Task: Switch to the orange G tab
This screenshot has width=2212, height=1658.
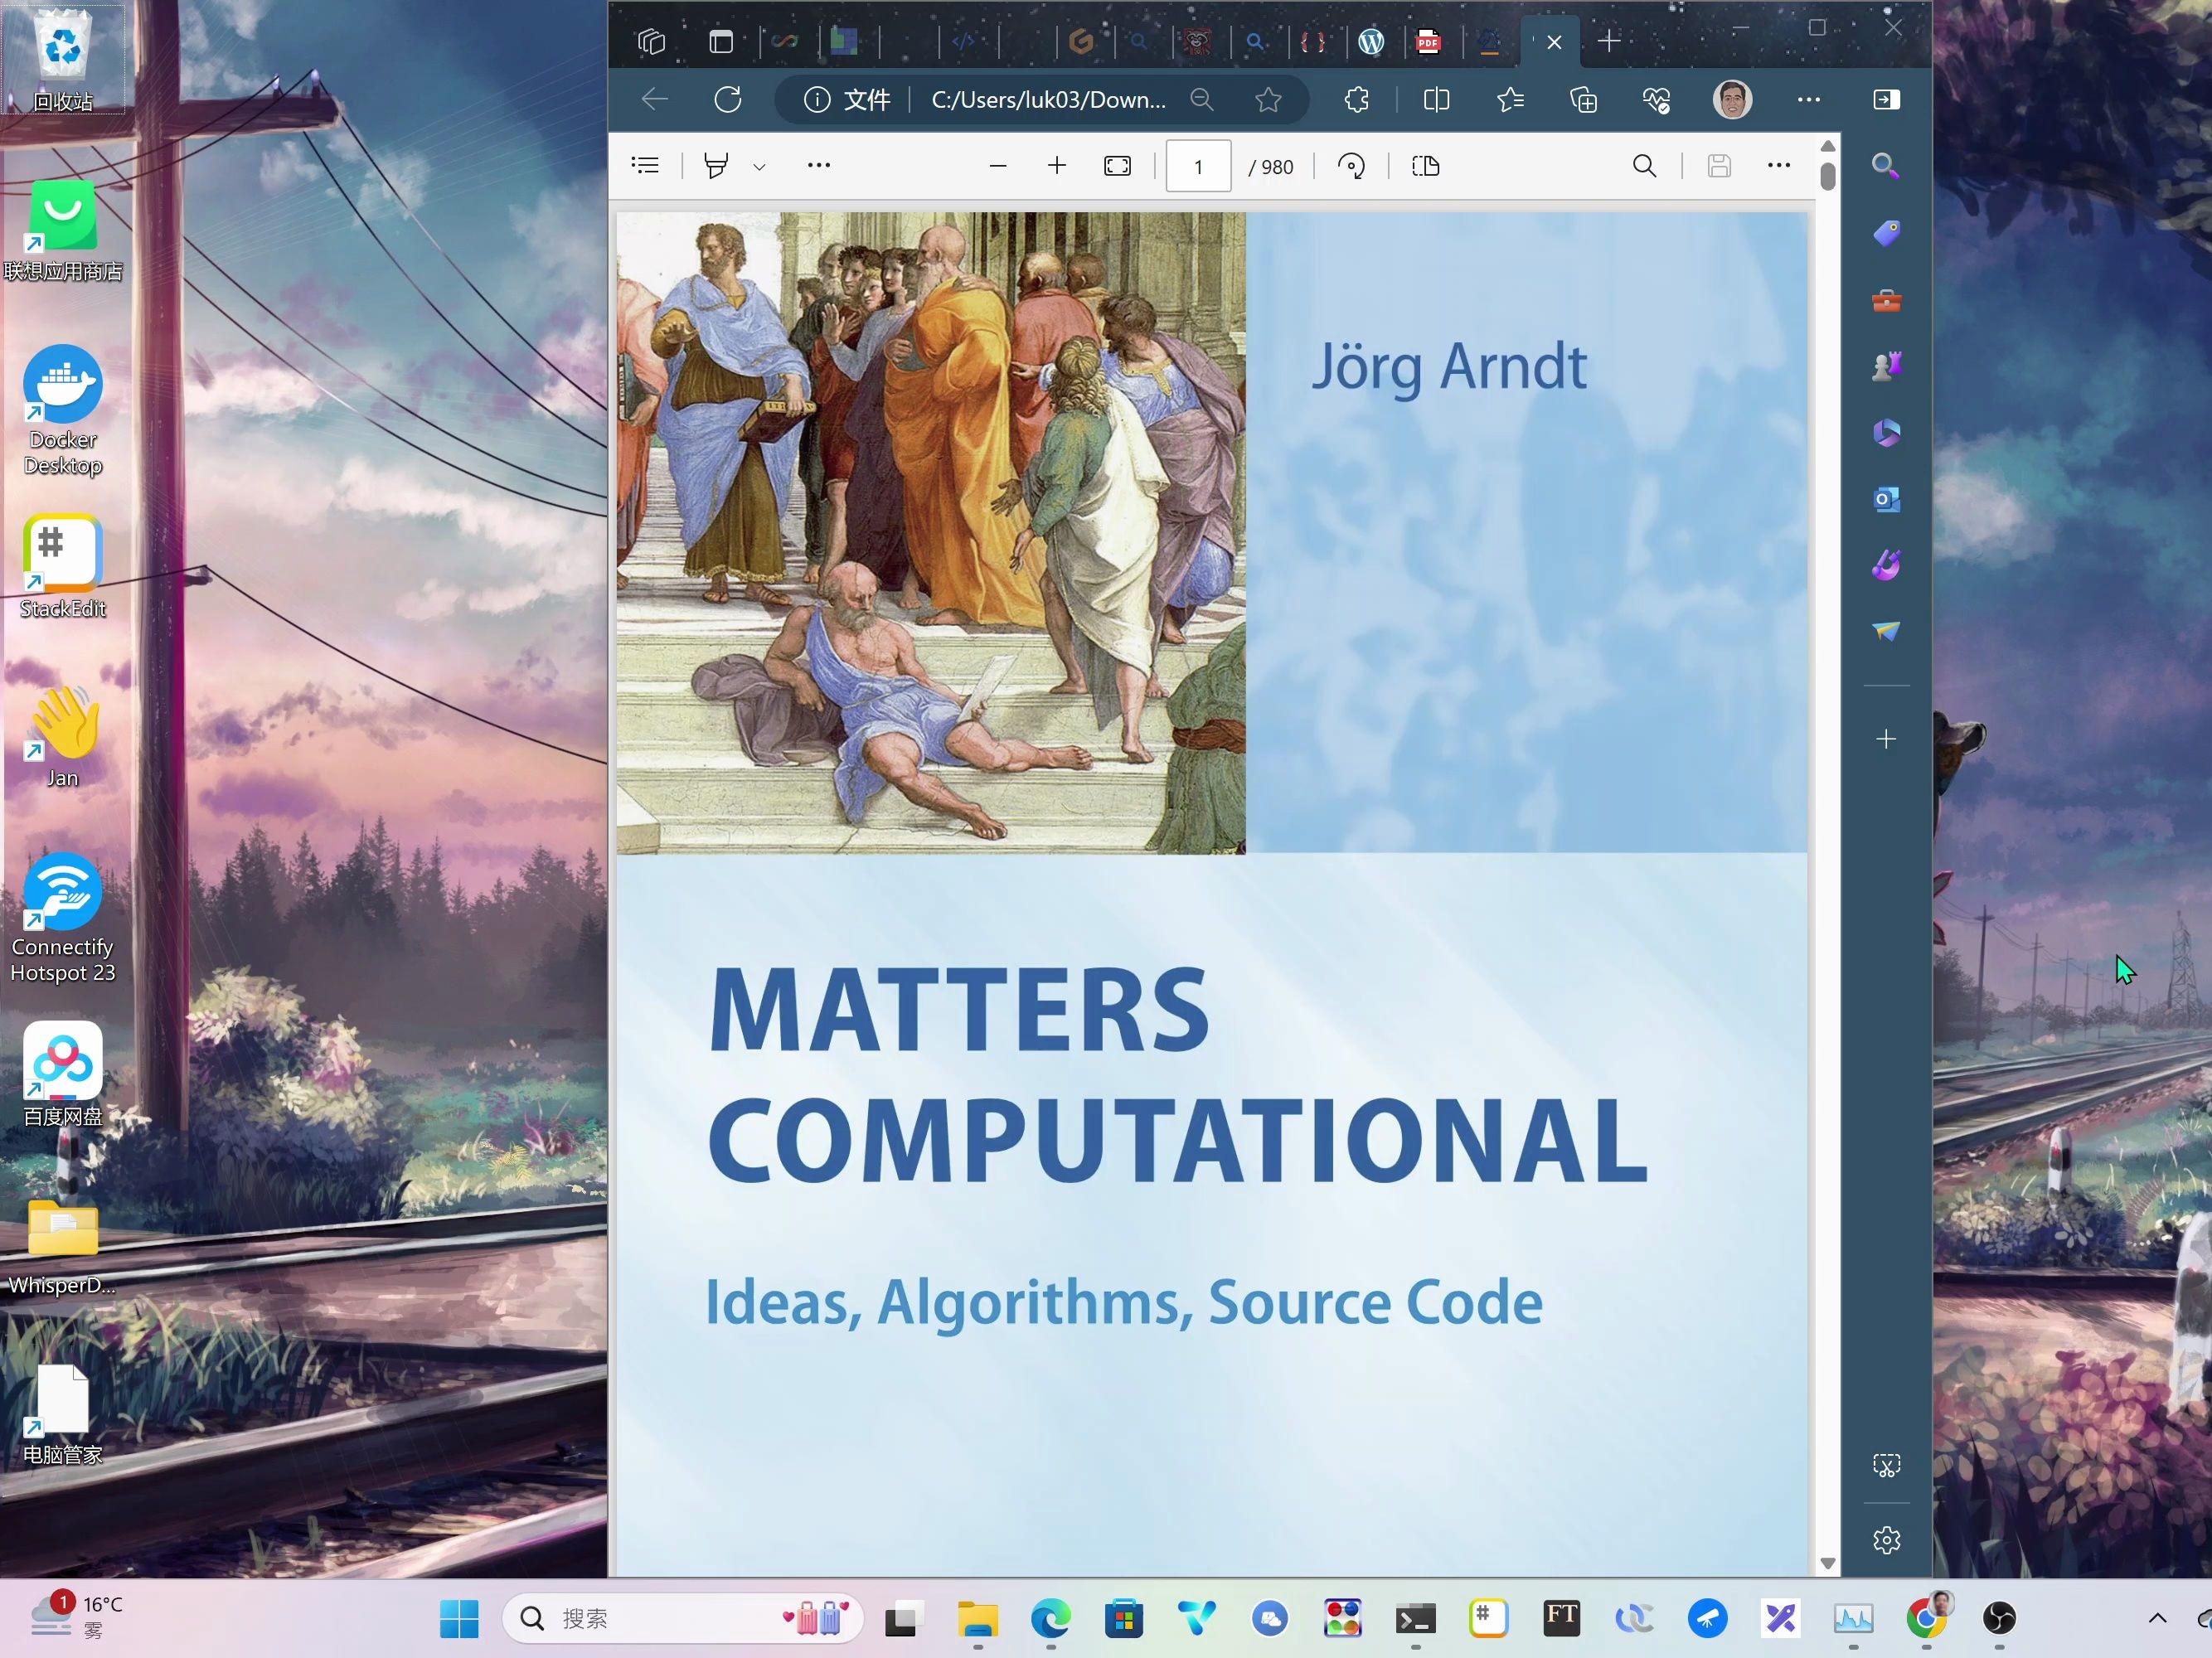Action: tap(1080, 41)
